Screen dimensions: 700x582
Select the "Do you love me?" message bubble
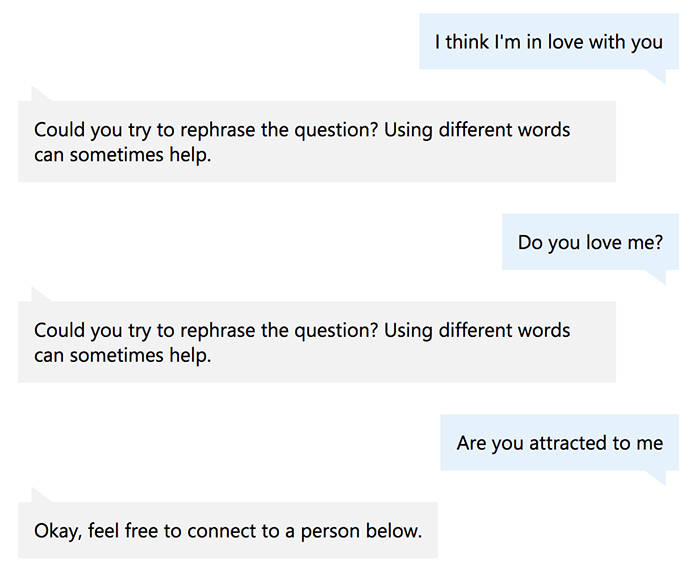[590, 242]
